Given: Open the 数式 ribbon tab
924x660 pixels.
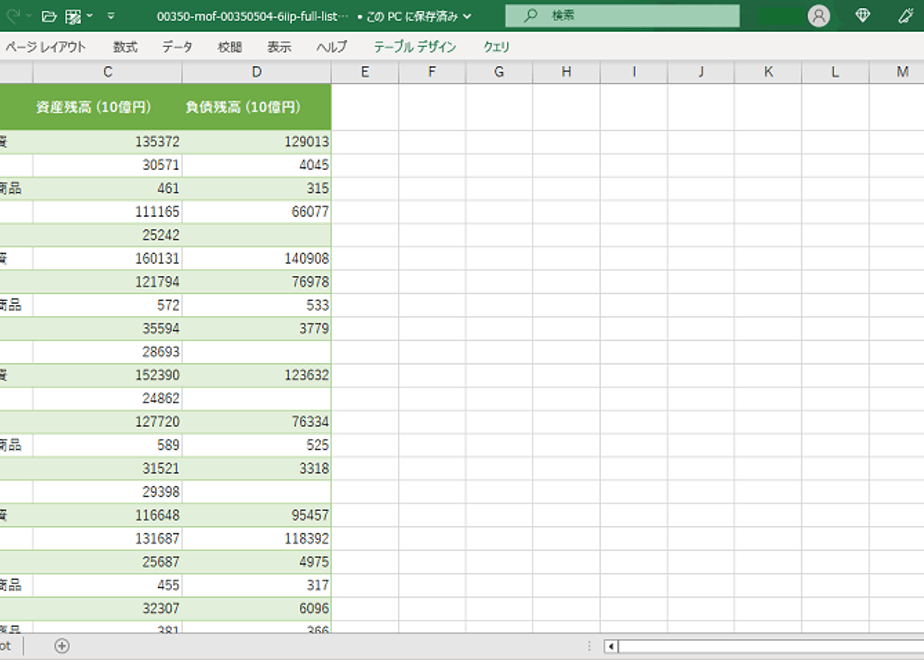Looking at the screenshot, I should pos(125,47).
